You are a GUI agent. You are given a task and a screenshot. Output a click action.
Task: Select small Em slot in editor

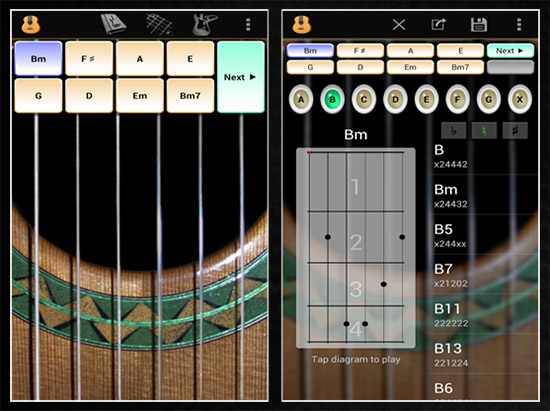click(x=410, y=67)
